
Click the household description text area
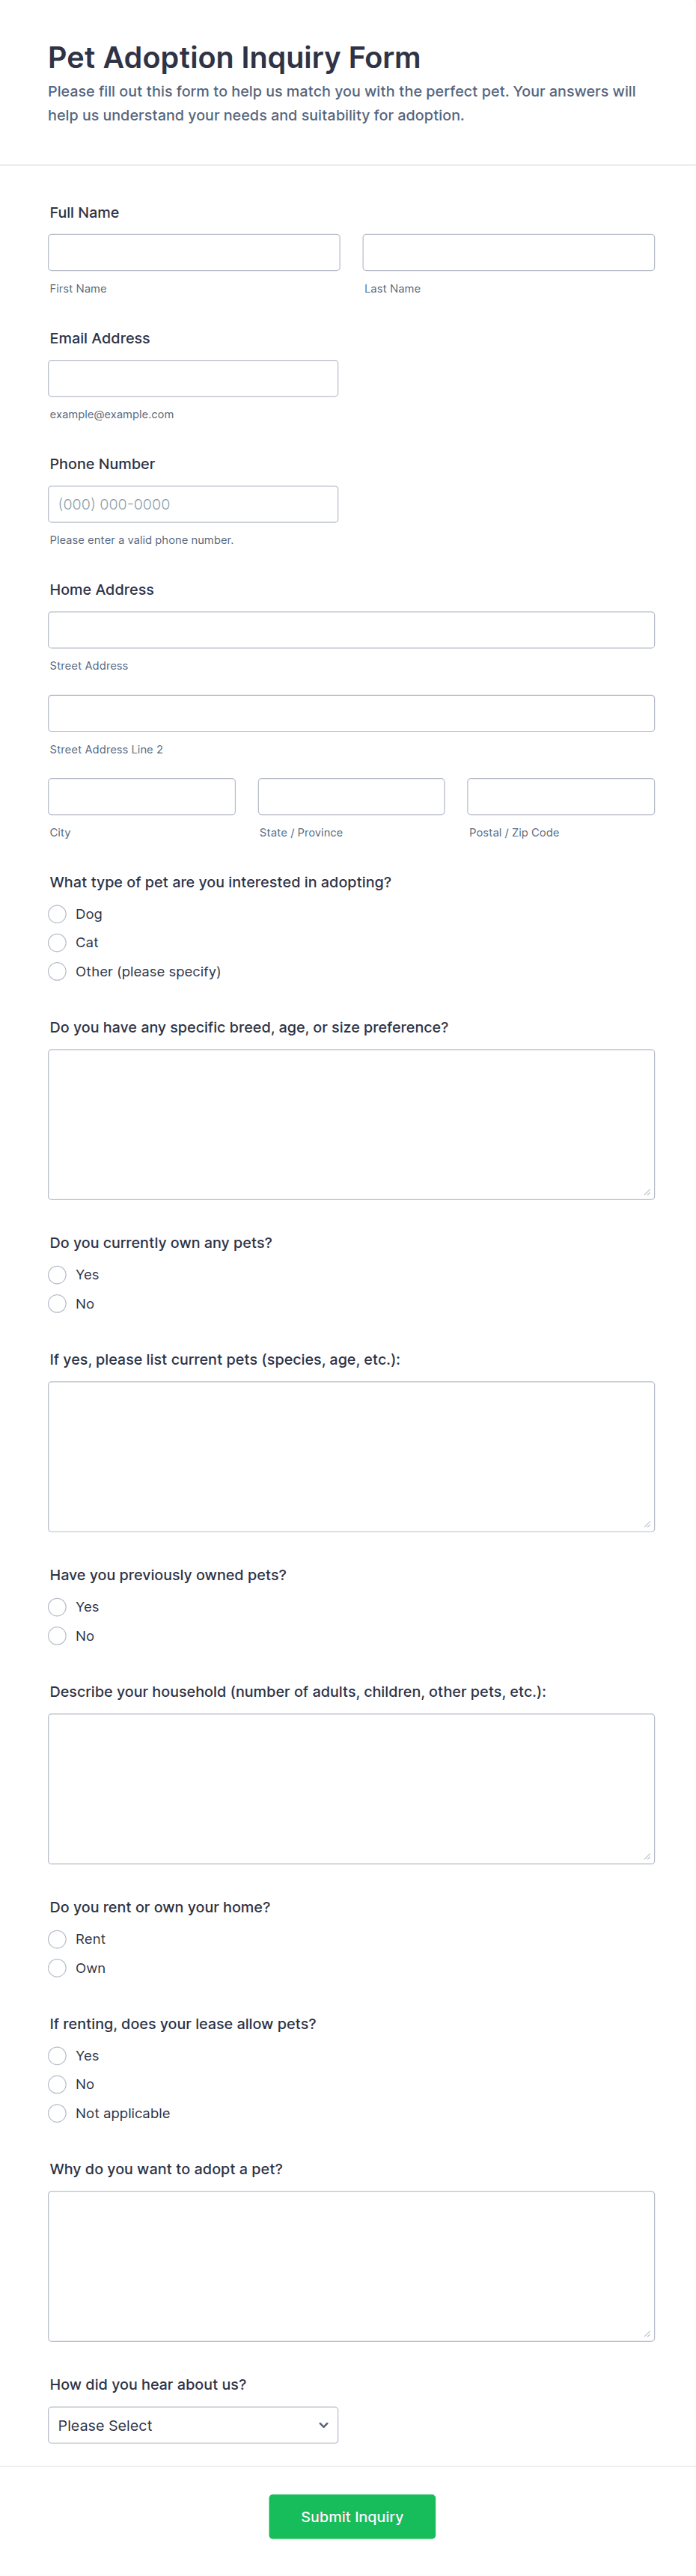(351, 1788)
